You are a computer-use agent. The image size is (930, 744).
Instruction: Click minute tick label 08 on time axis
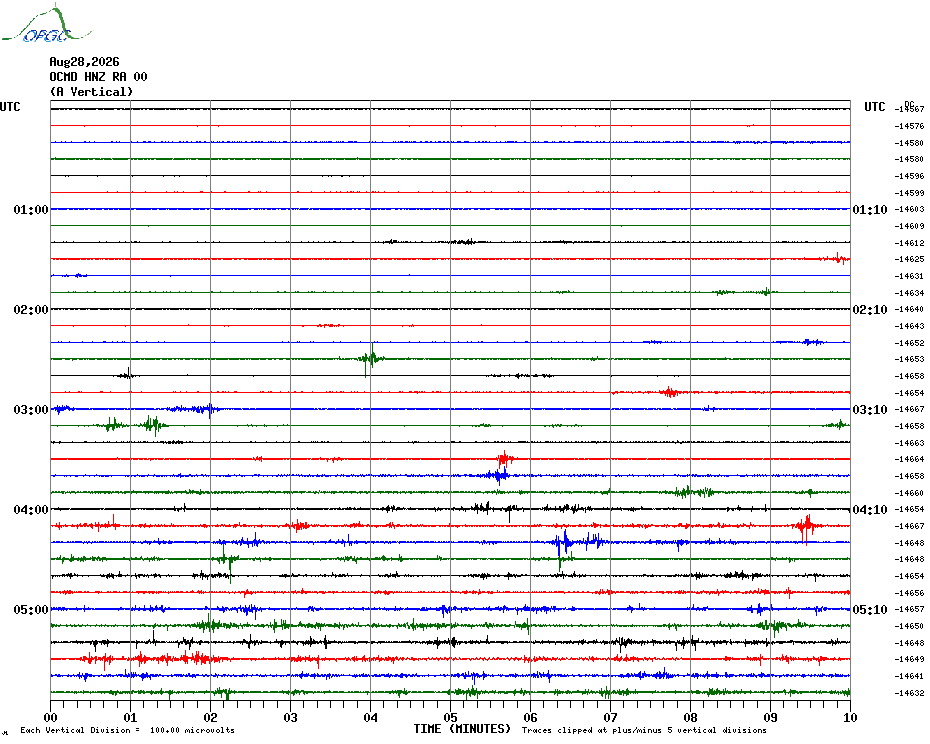[x=690, y=717]
